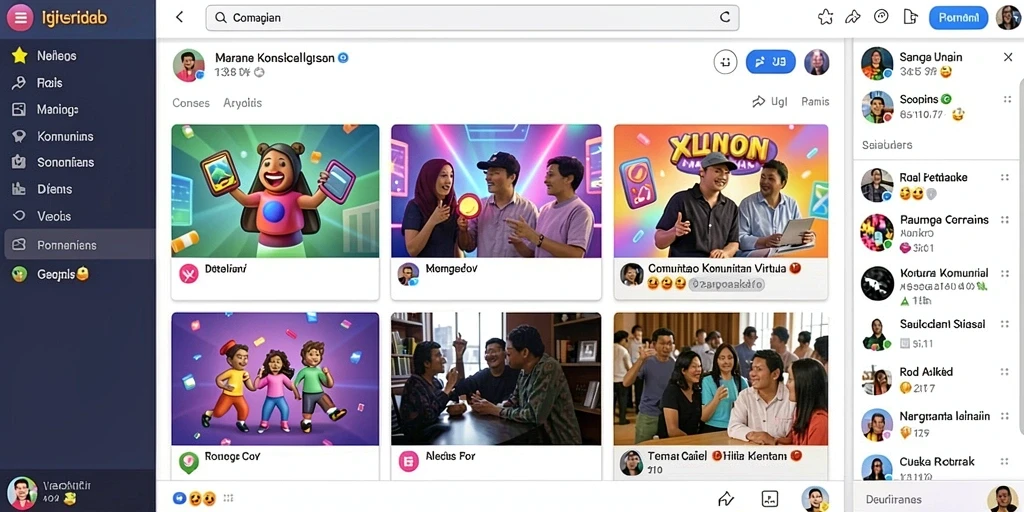This screenshot has height=512, width=1024.
Task: Open the profile avatar at the top right corner
Action: [1008, 18]
